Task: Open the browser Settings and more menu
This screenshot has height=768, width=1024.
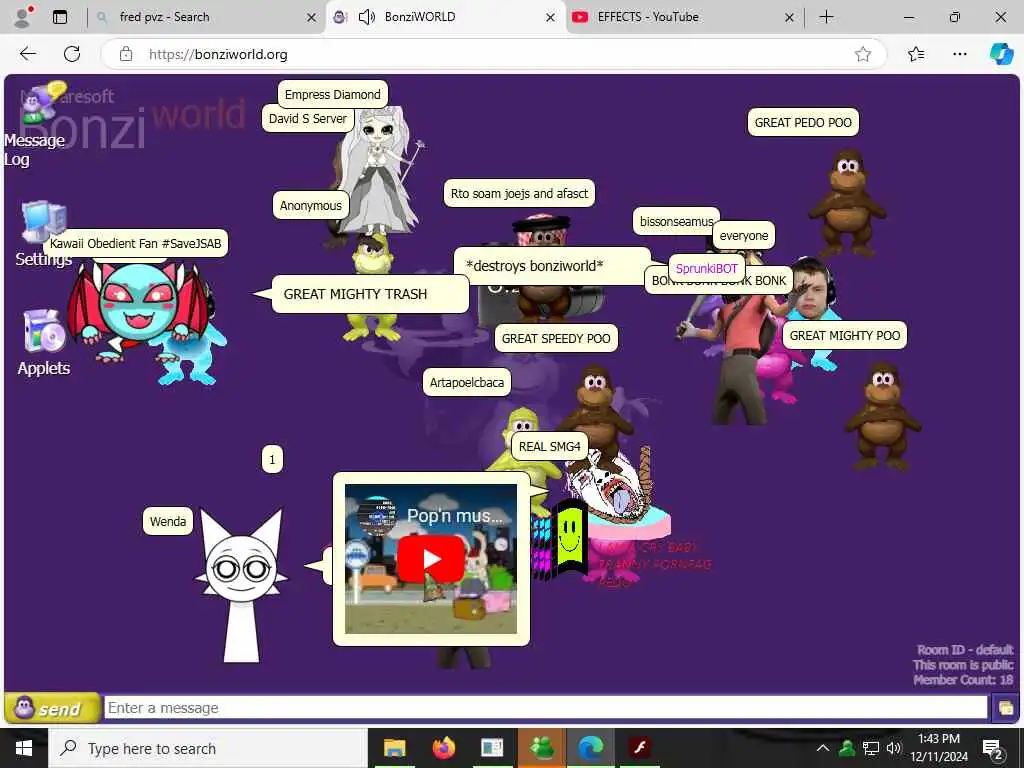Action: point(959,54)
